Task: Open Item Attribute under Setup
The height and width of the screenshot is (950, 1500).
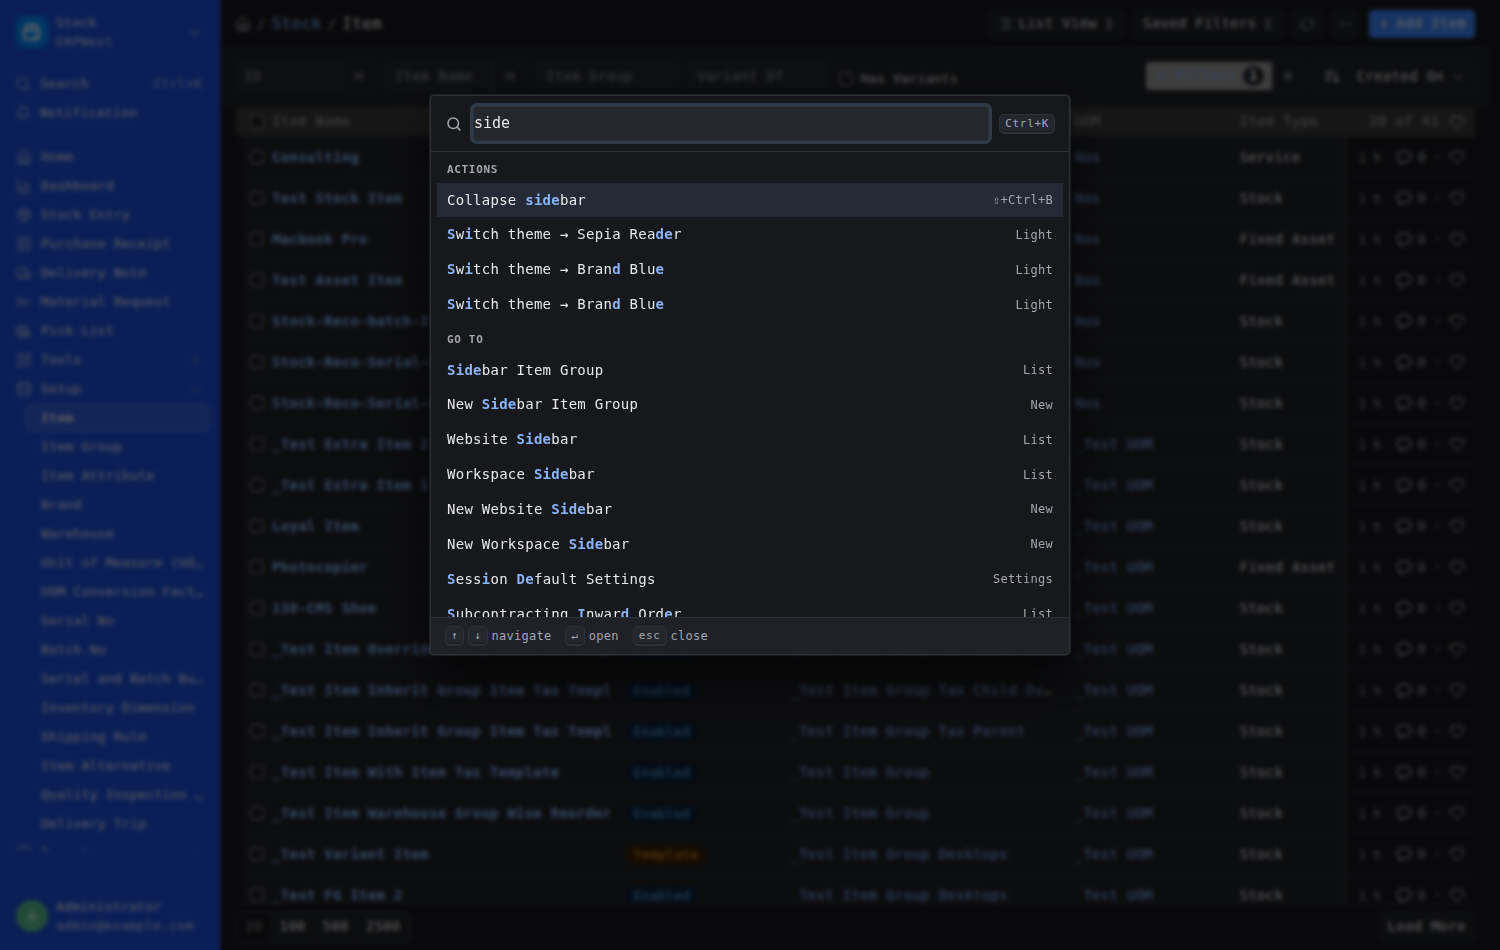Action: (x=118, y=476)
